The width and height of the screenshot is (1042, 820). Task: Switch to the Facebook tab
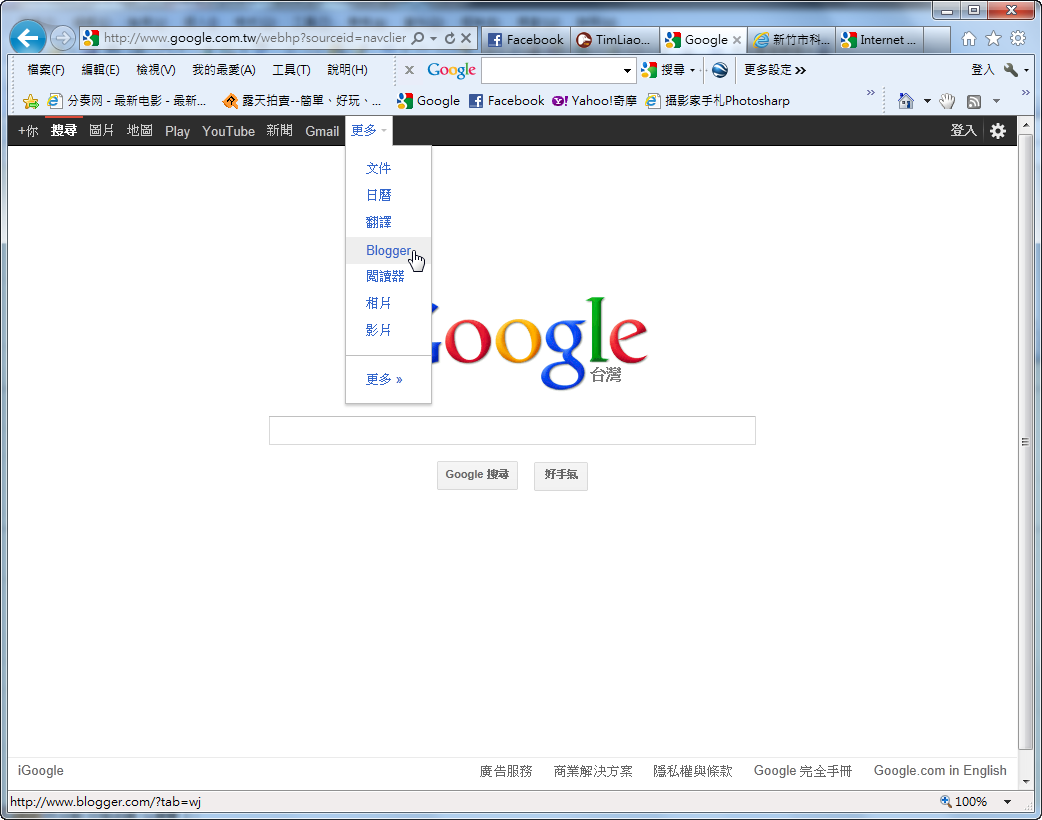(x=526, y=40)
